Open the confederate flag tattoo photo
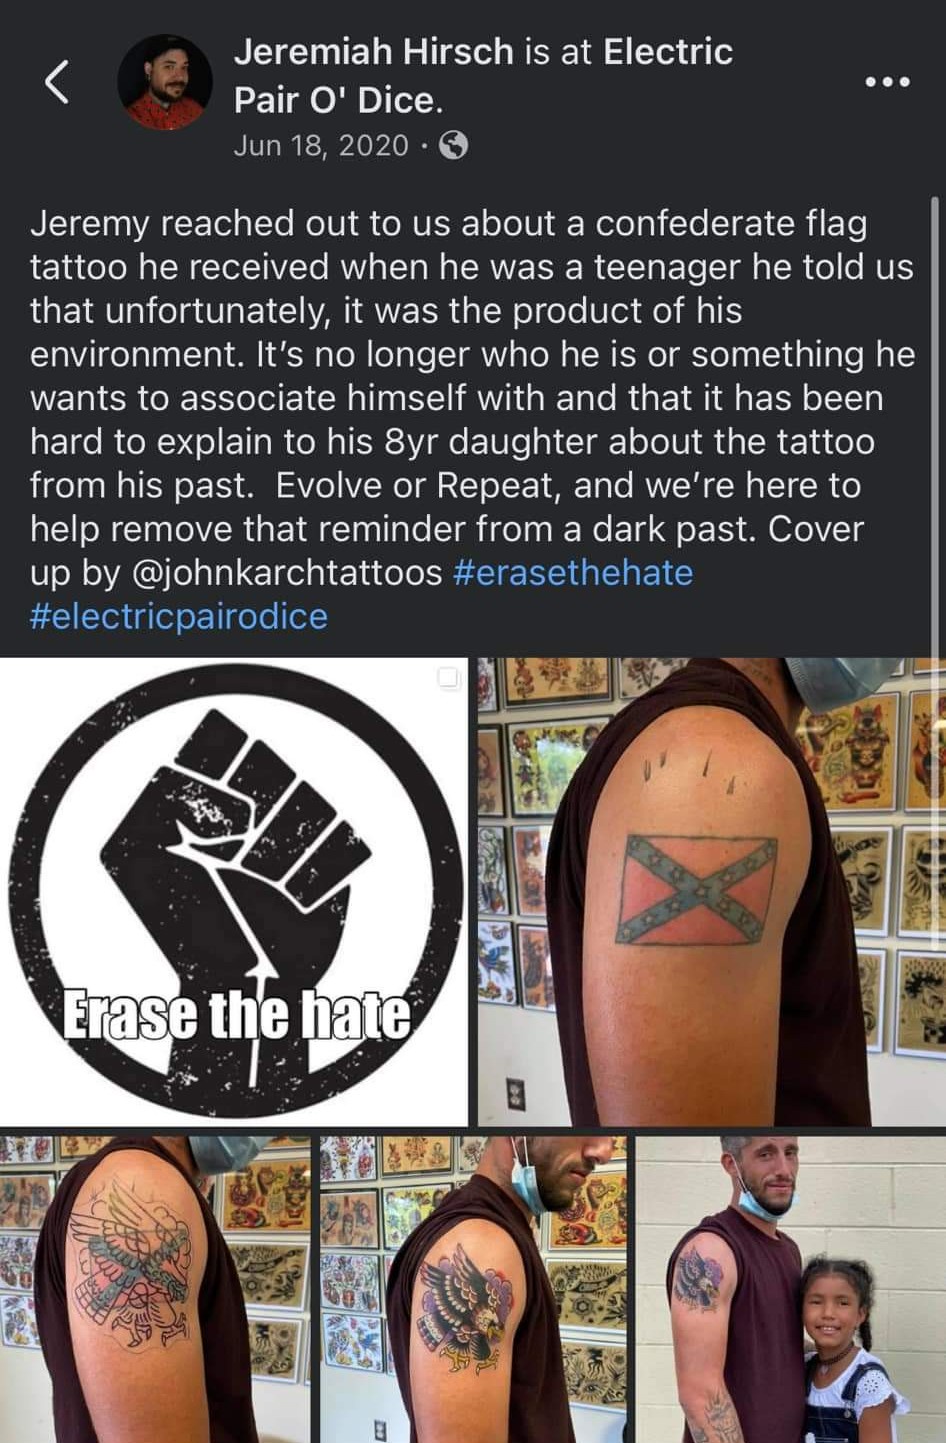 click(711, 891)
